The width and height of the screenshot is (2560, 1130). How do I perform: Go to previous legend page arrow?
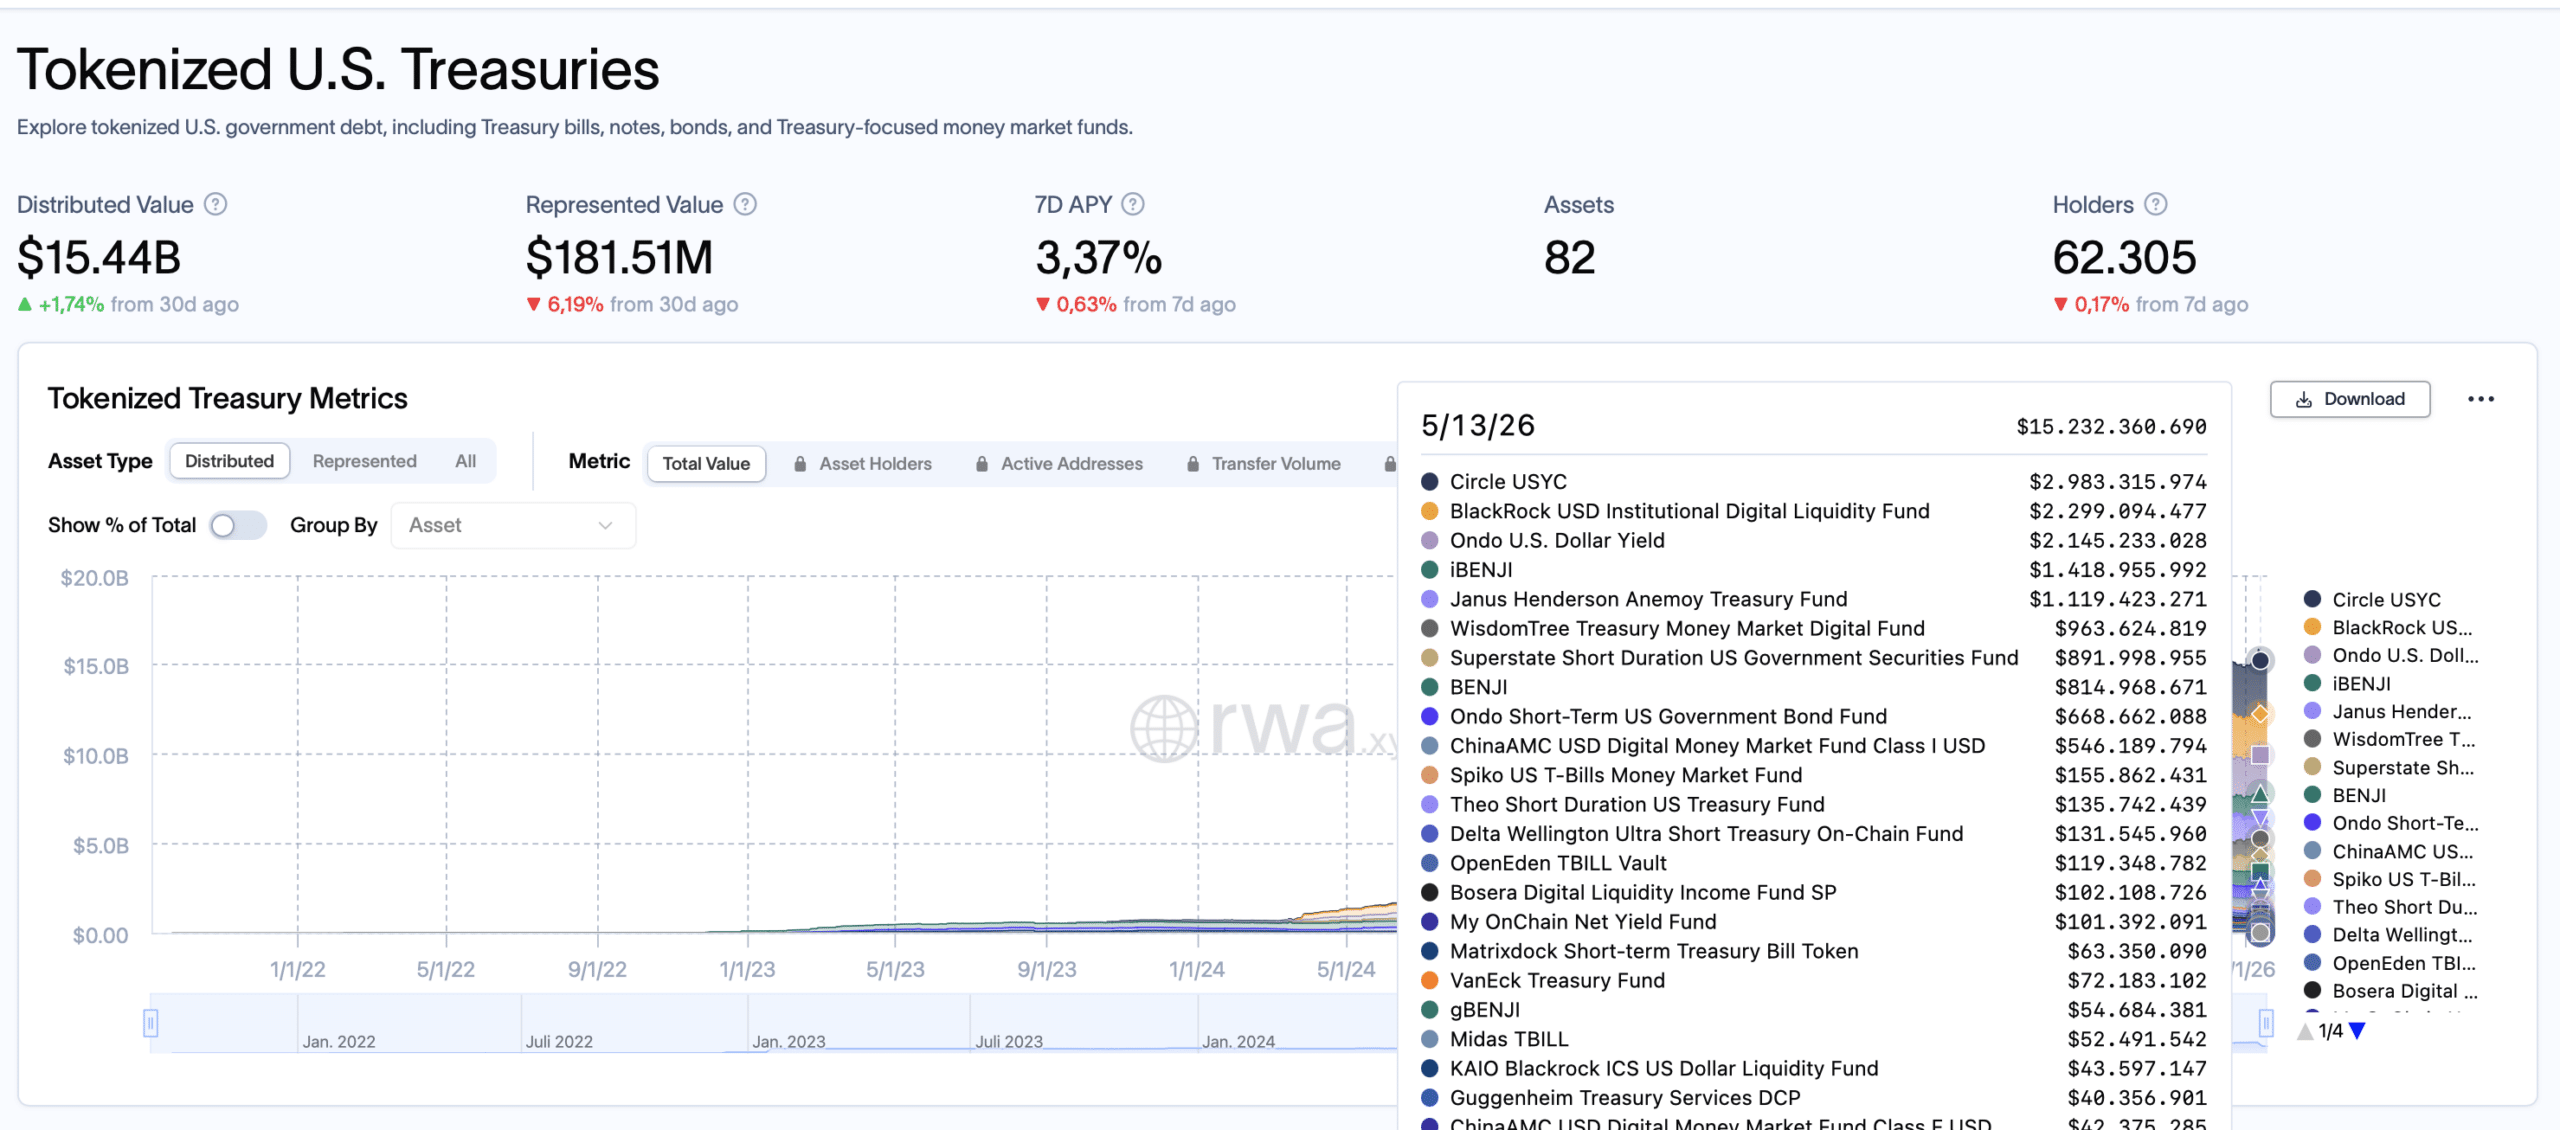2306,1031
